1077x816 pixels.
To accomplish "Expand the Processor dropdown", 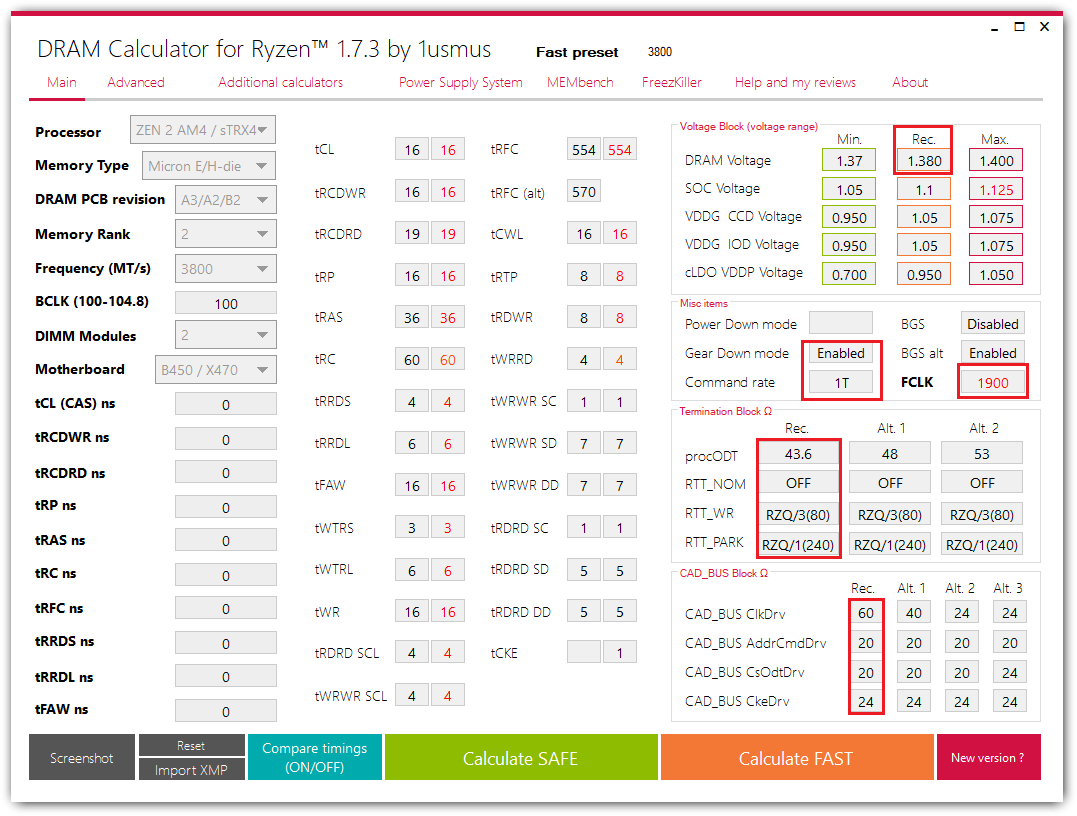I will [x=203, y=130].
